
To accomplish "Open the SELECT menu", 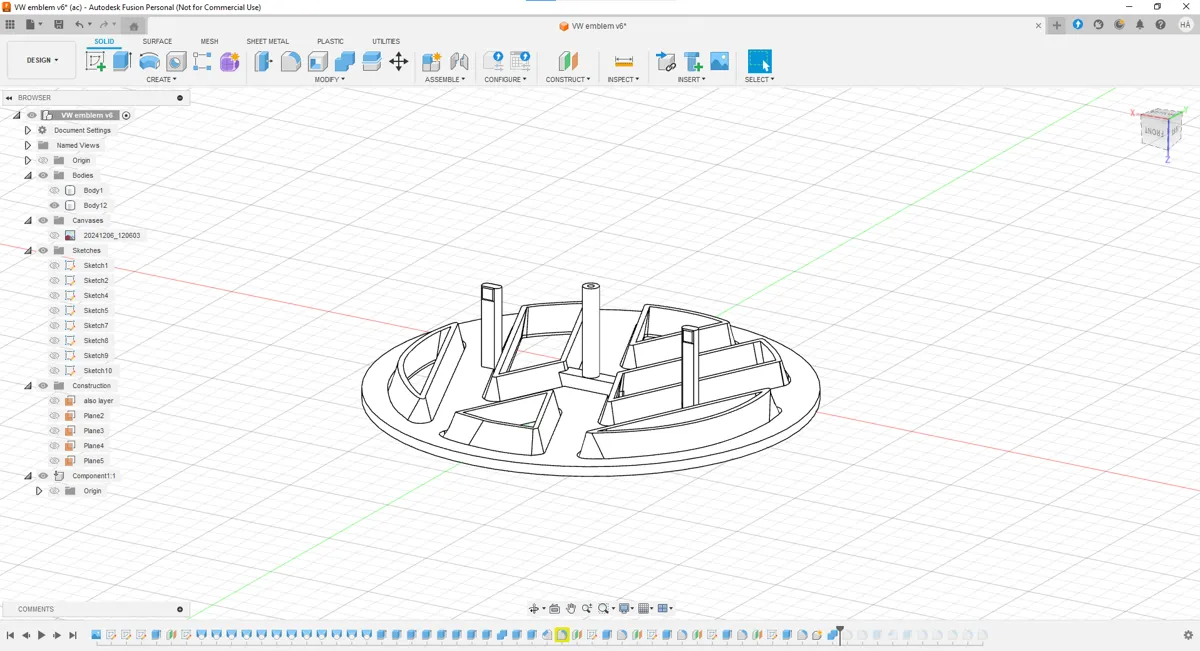I will point(760,79).
